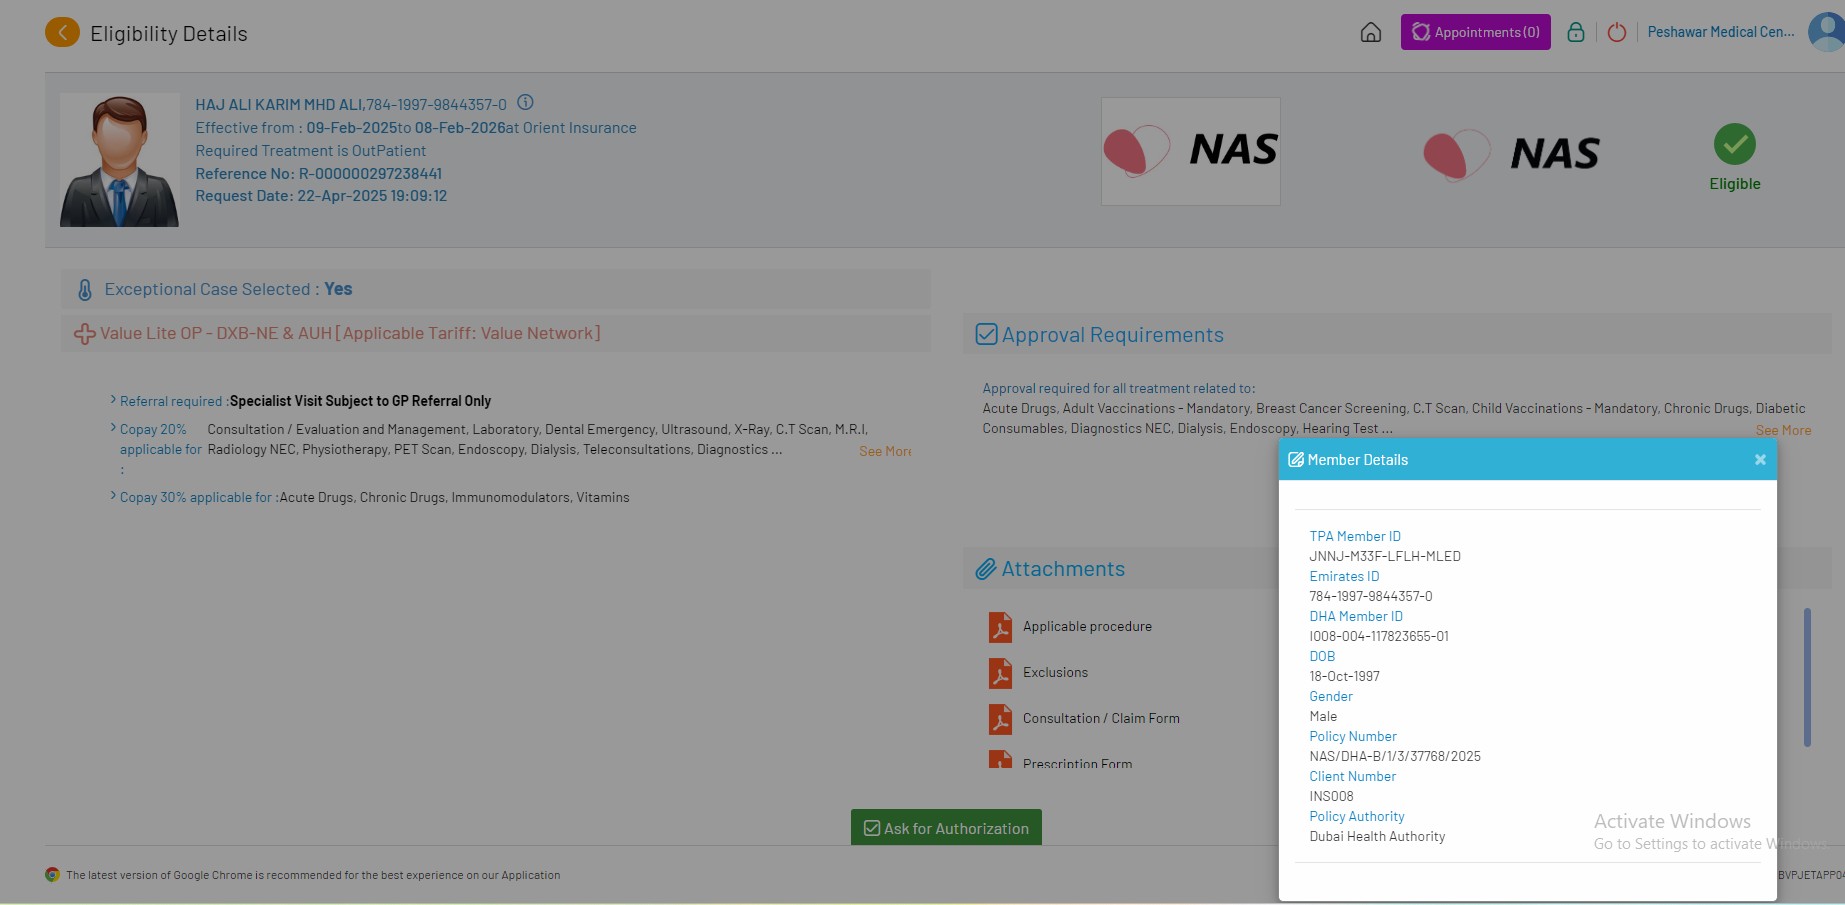
Task: Open the Exclusions PDF icon
Action: [1000, 673]
